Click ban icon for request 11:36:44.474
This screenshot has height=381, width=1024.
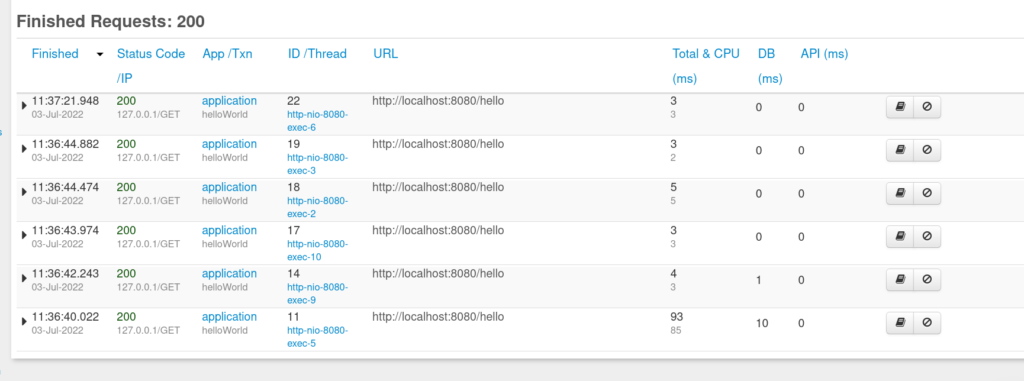(x=927, y=193)
